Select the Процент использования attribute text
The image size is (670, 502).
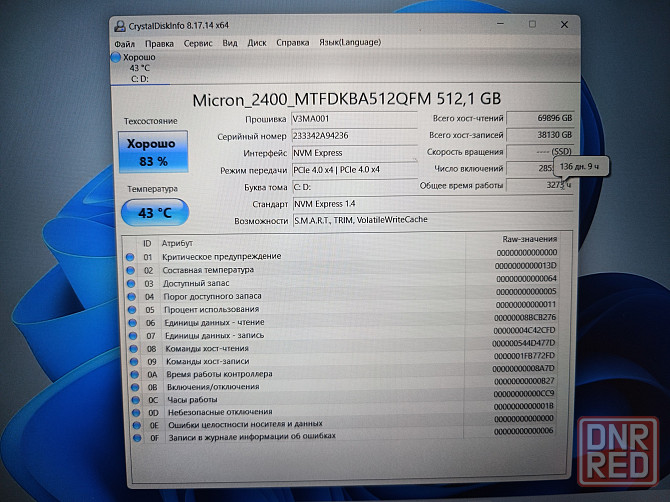212,309
